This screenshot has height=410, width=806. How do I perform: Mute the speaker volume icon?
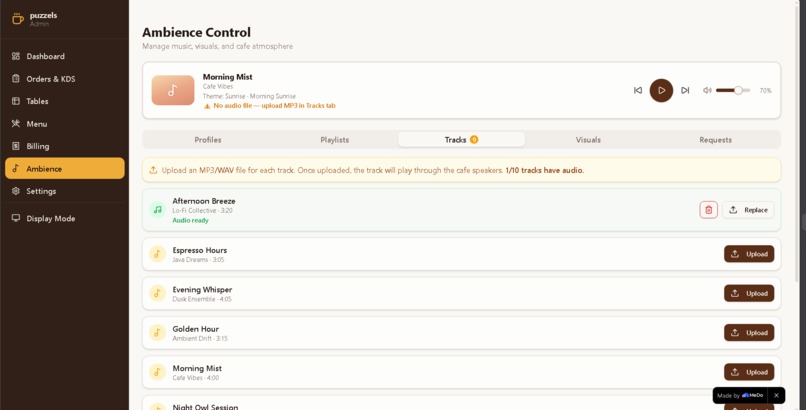[707, 90]
